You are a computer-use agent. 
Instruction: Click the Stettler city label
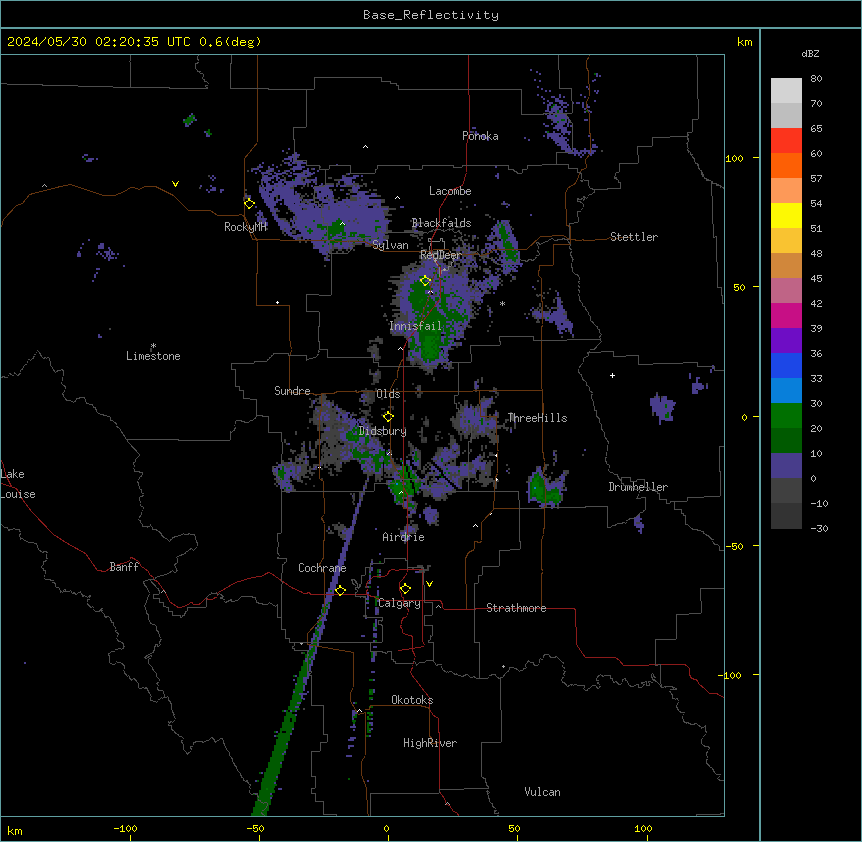coord(634,237)
